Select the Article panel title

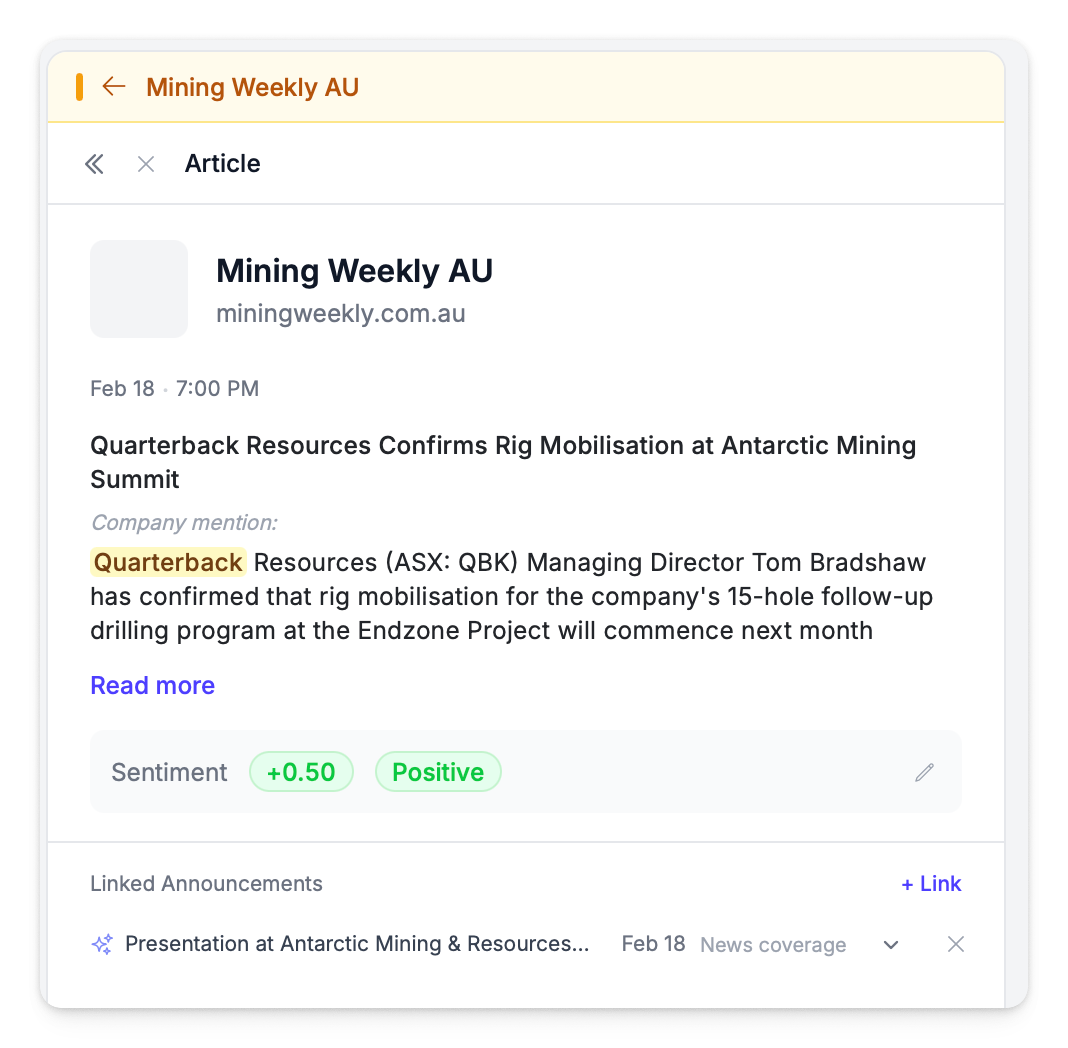[223, 164]
